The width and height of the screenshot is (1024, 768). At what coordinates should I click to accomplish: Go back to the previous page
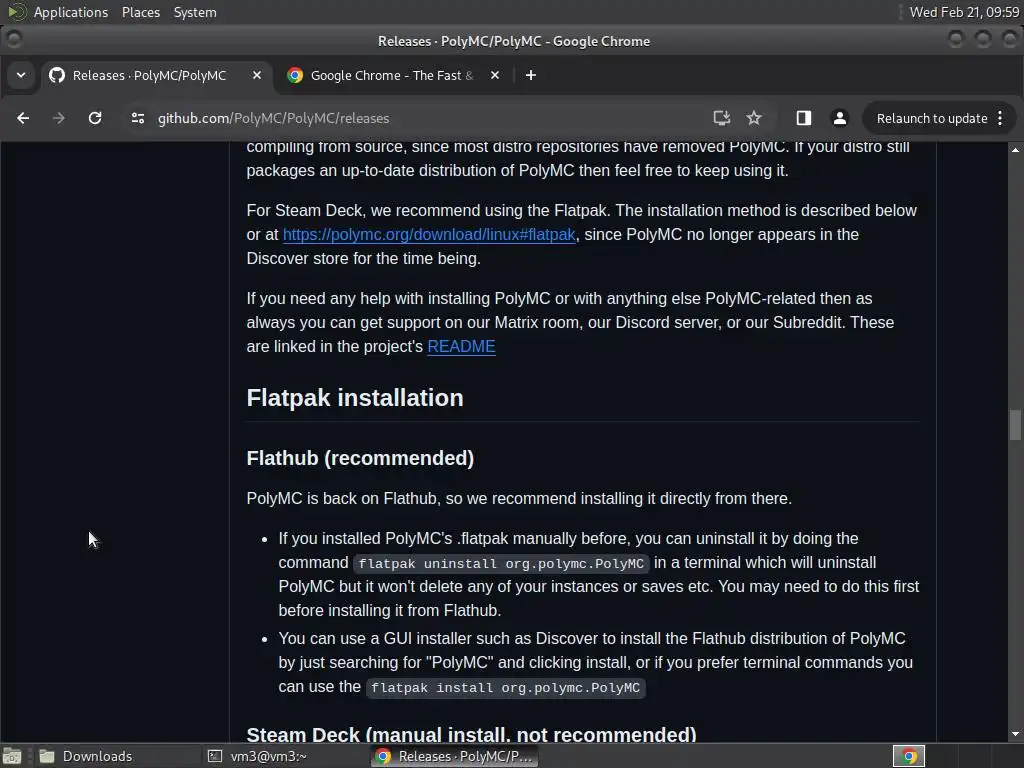[23, 118]
